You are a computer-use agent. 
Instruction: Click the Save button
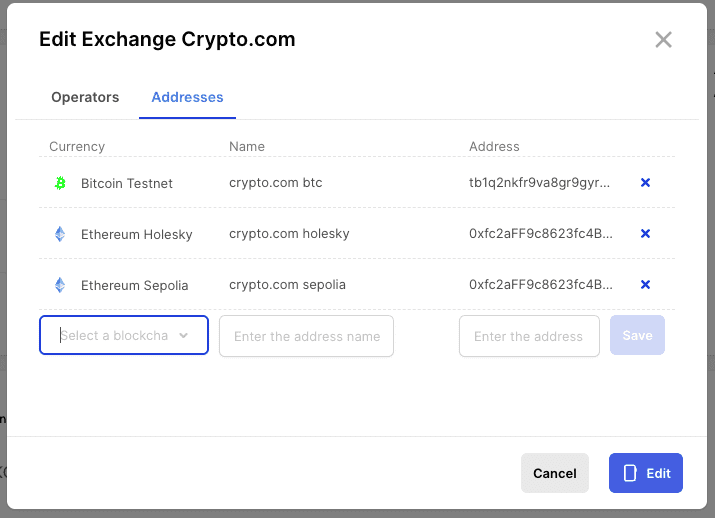click(637, 335)
